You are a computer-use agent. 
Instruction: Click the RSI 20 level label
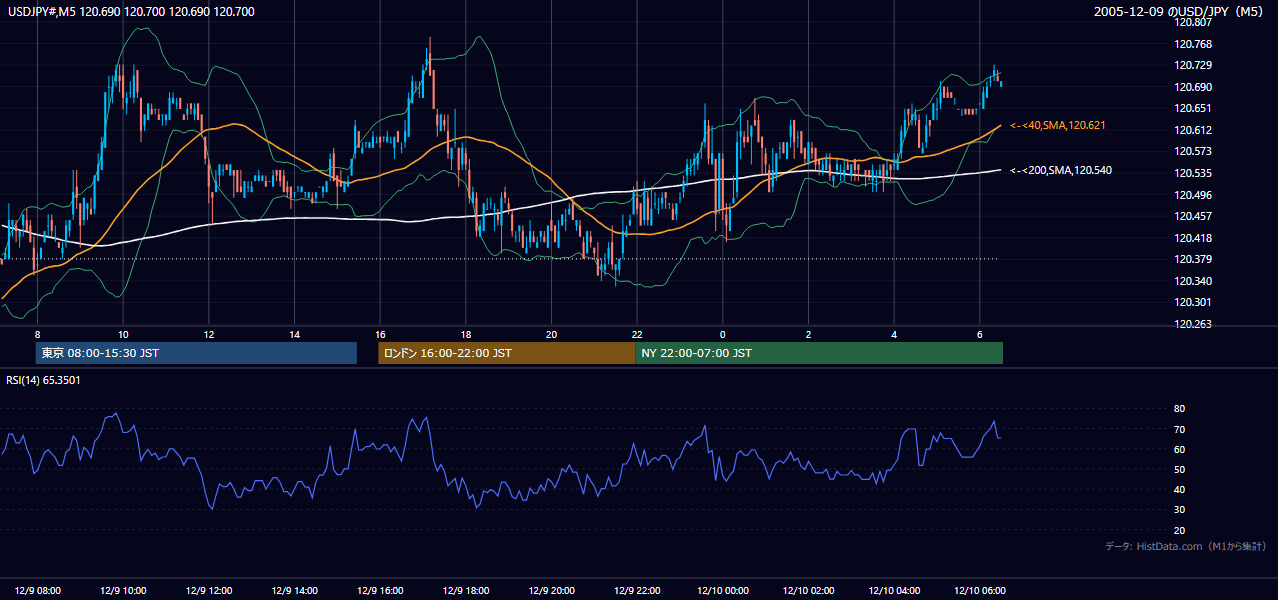click(1179, 530)
